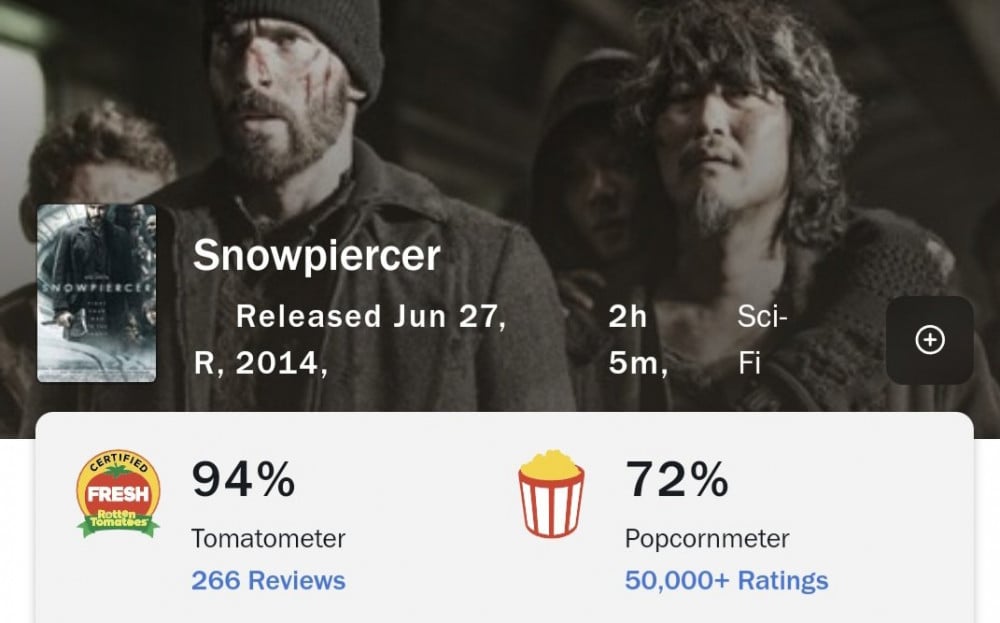The width and height of the screenshot is (1000, 623).
Task: Click the 2h 5m runtime text
Action: coord(636,340)
